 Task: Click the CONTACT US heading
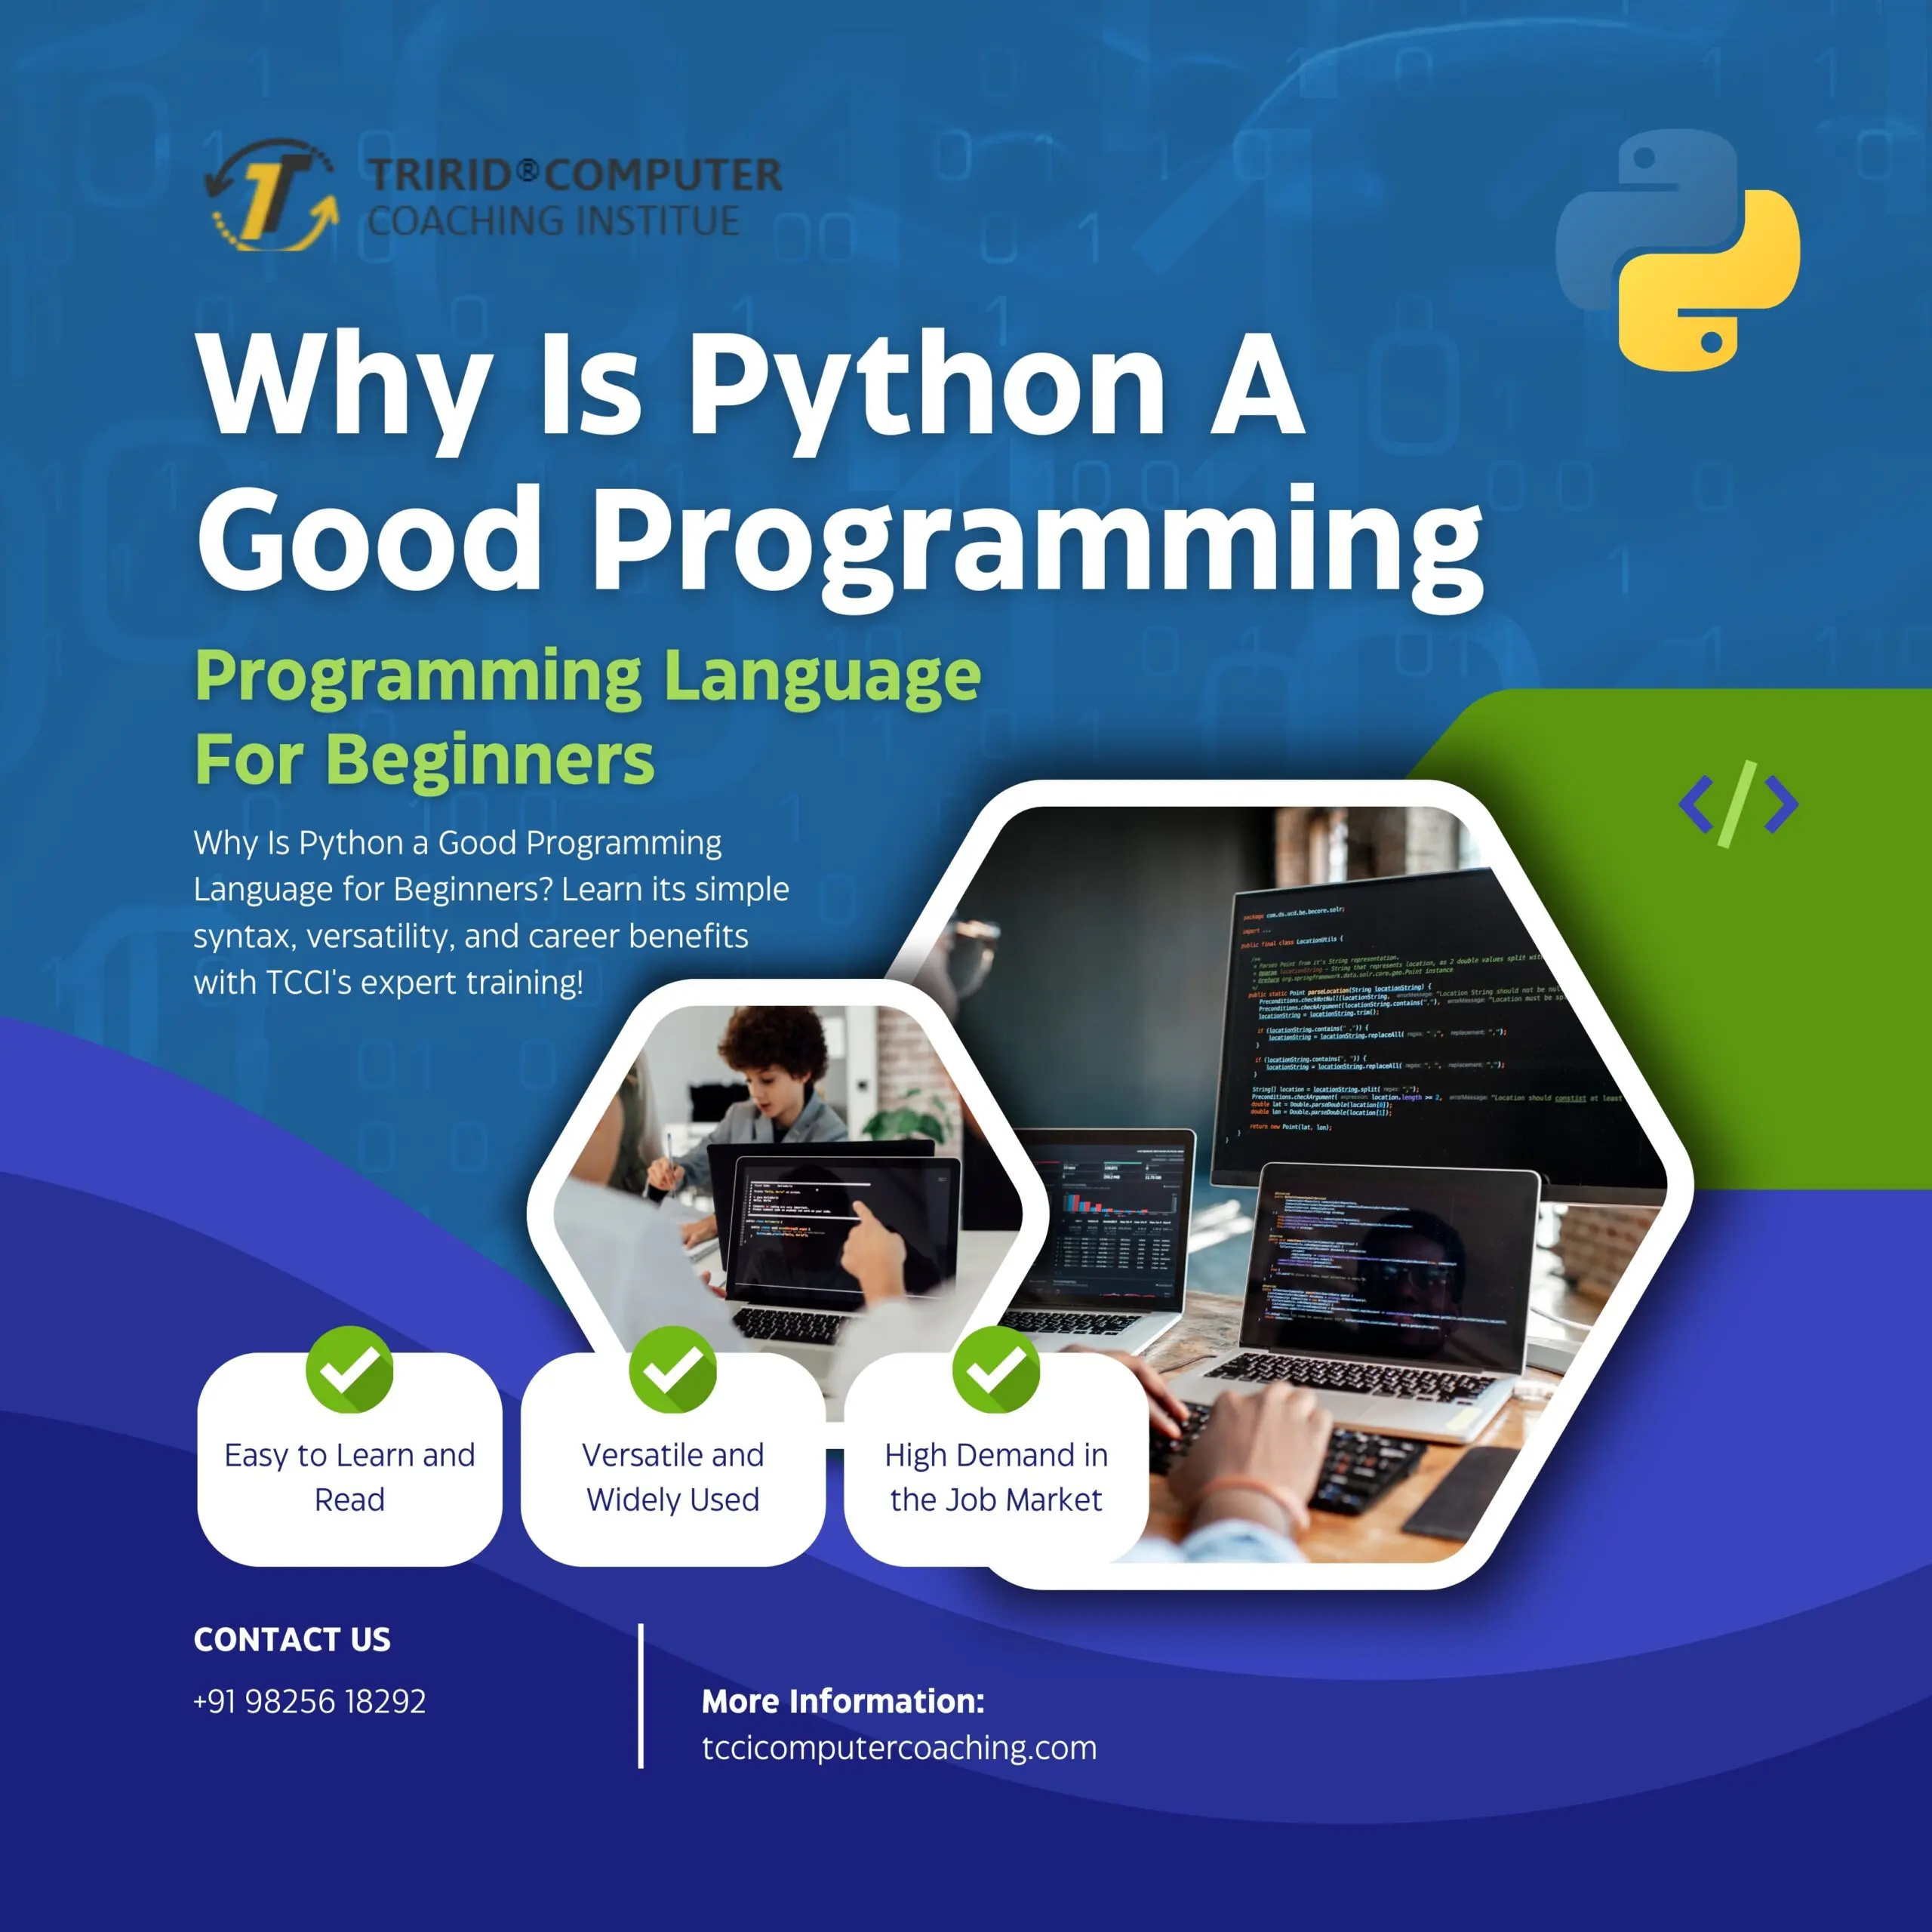tap(292, 1639)
